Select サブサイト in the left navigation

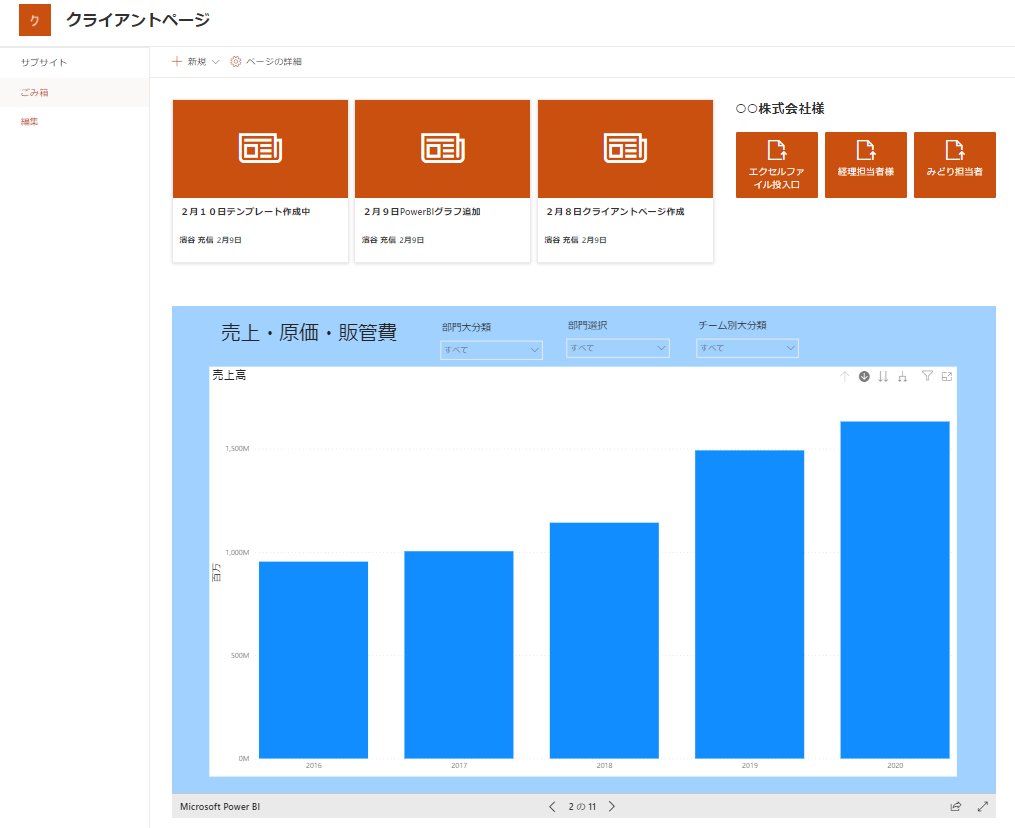pos(44,62)
